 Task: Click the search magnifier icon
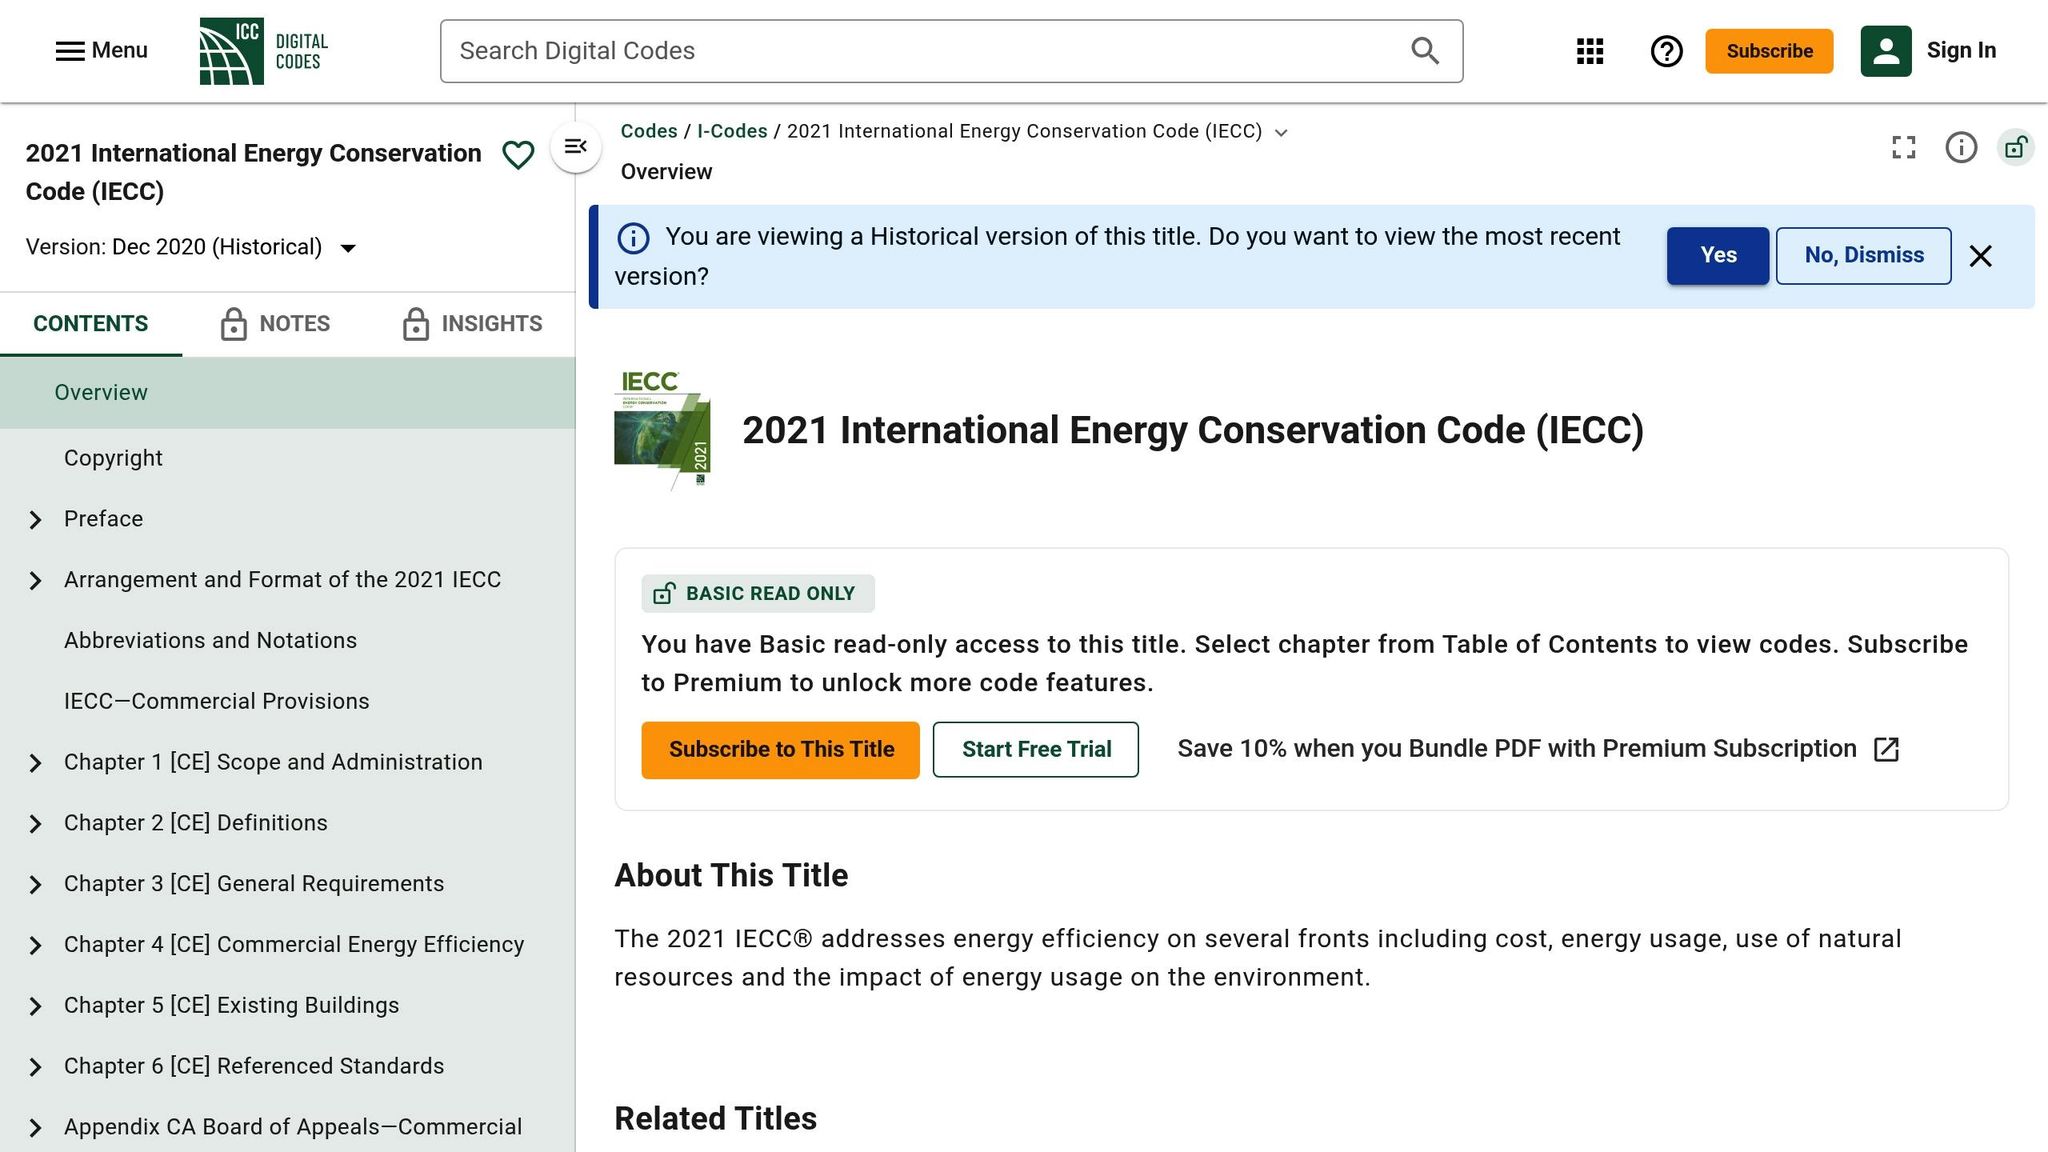1425,51
